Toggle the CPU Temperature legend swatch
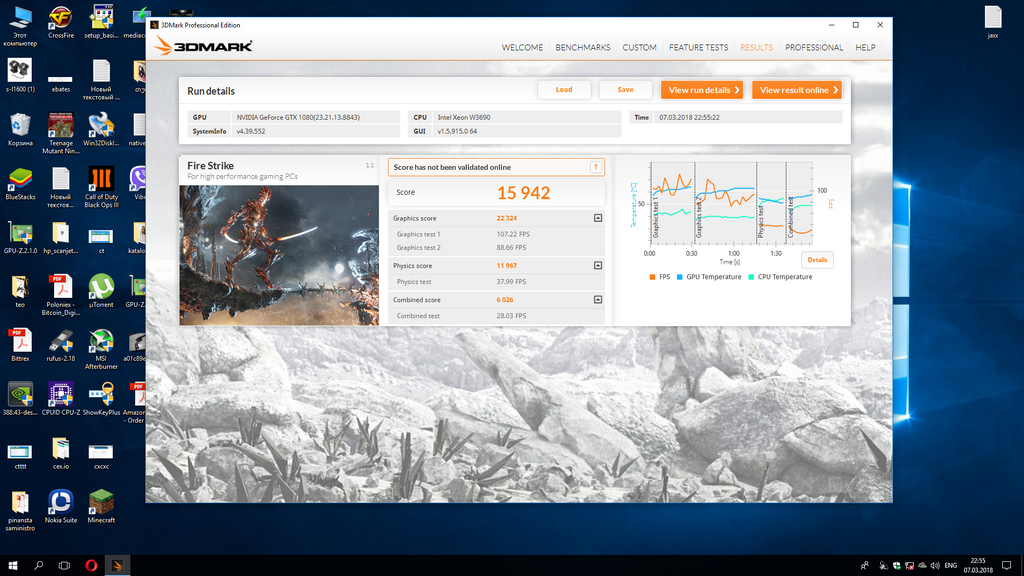The height and width of the screenshot is (576, 1024). click(751, 277)
